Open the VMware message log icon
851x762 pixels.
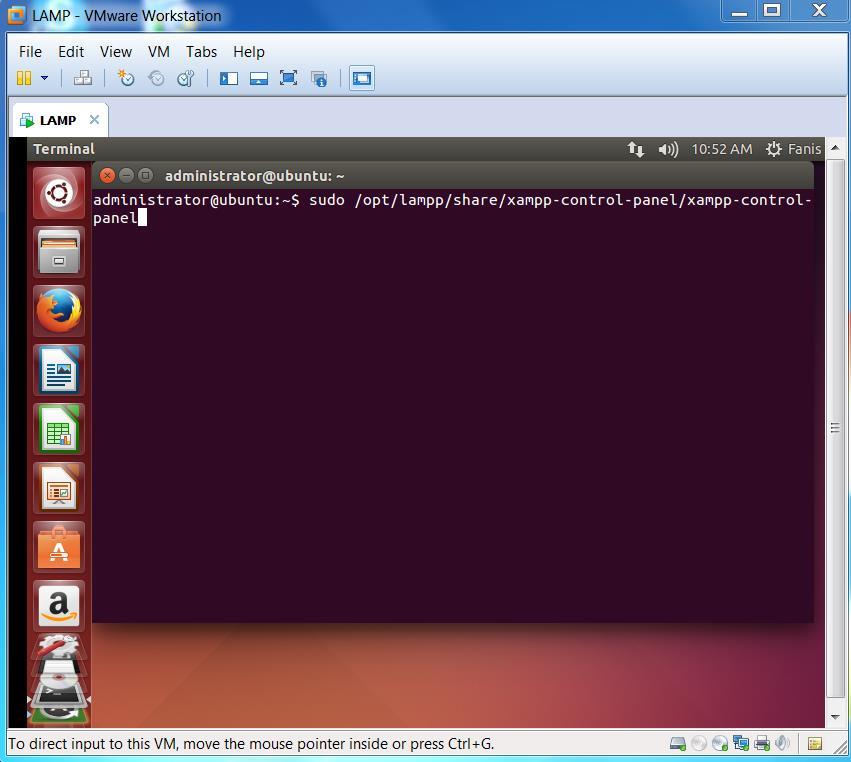815,744
